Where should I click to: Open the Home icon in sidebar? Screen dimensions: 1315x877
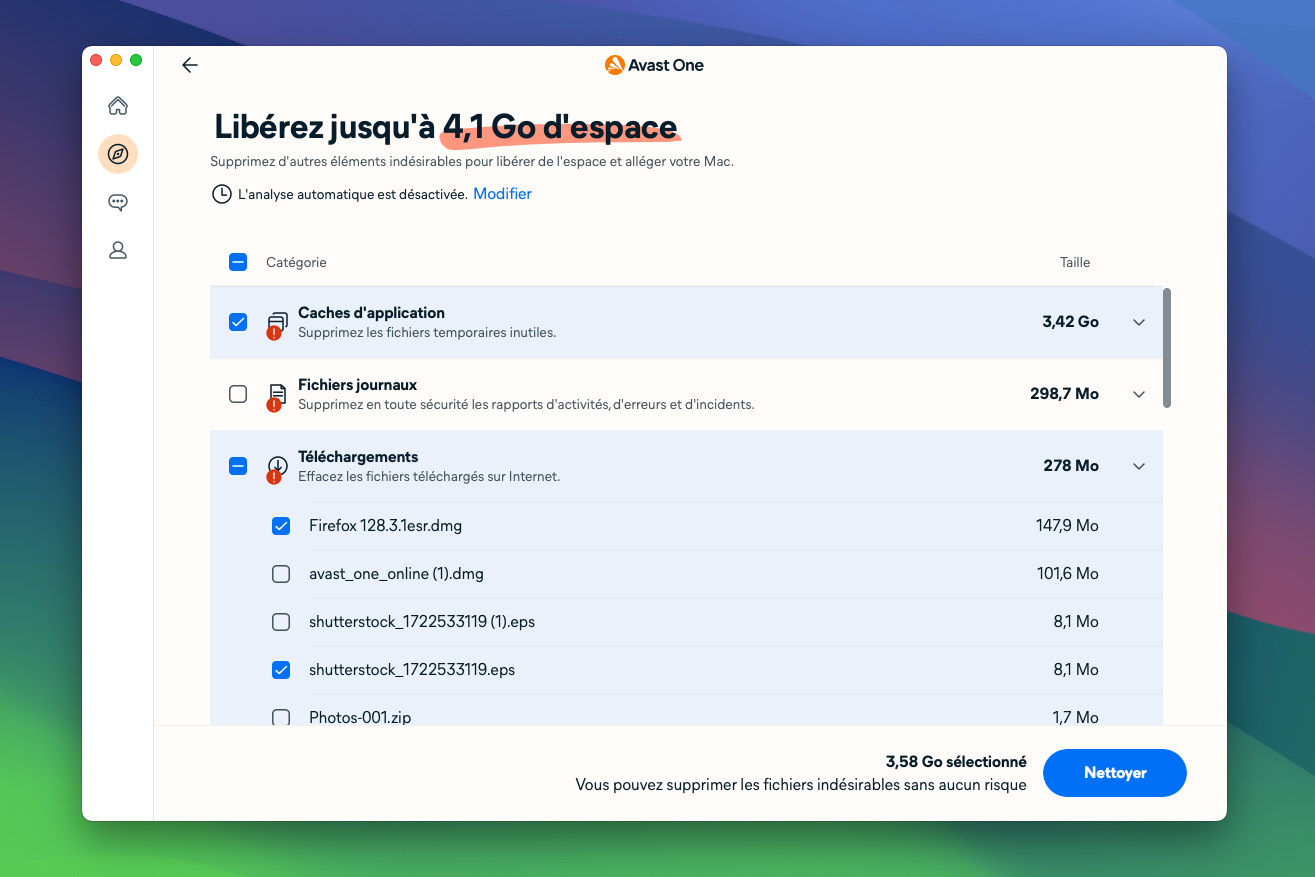click(118, 105)
